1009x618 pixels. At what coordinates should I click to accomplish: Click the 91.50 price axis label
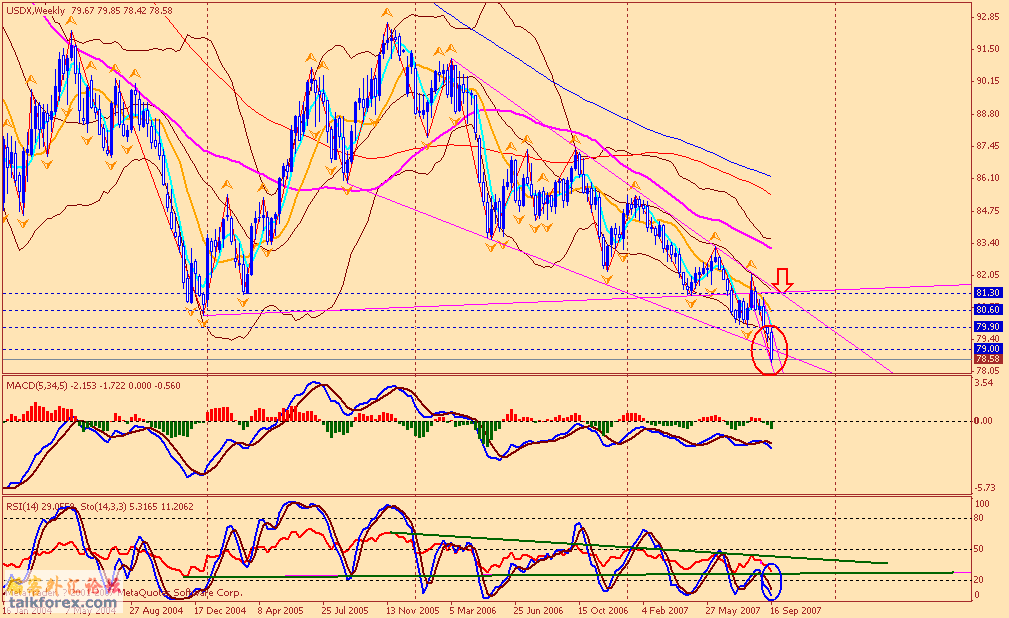pos(988,49)
